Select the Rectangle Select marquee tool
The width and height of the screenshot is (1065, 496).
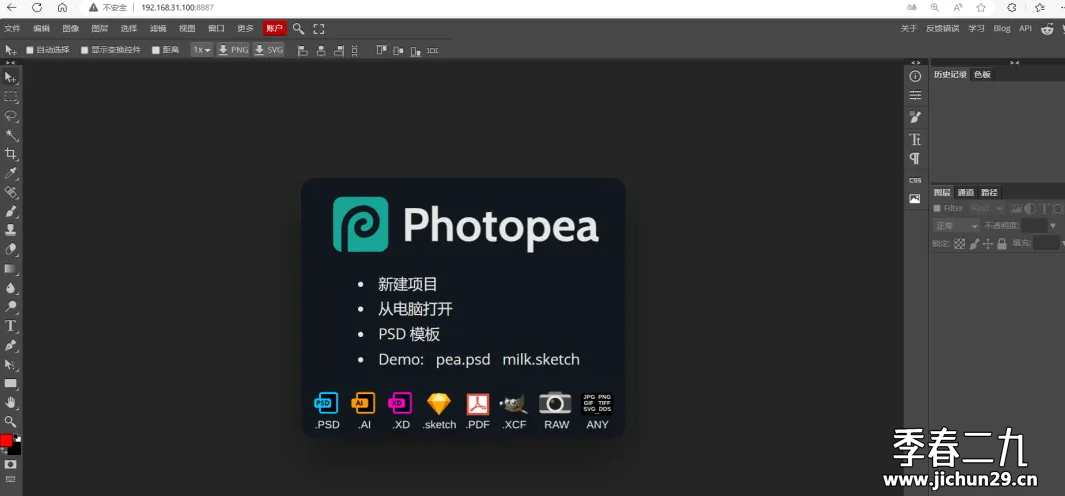(x=11, y=96)
